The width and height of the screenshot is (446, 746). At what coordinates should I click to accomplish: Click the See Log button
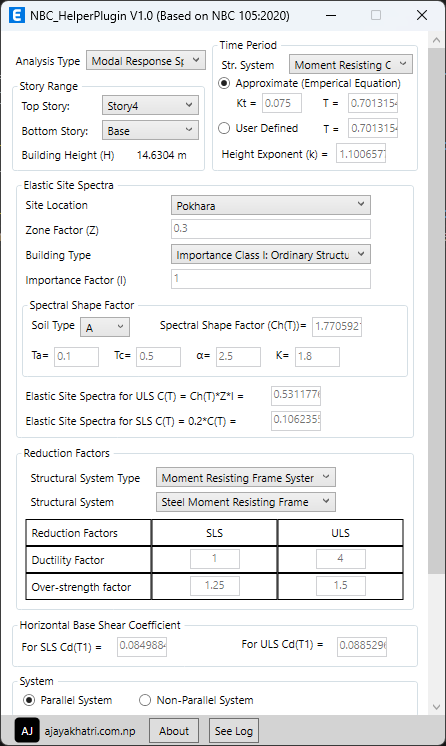pyautogui.click(x=234, y=731)
